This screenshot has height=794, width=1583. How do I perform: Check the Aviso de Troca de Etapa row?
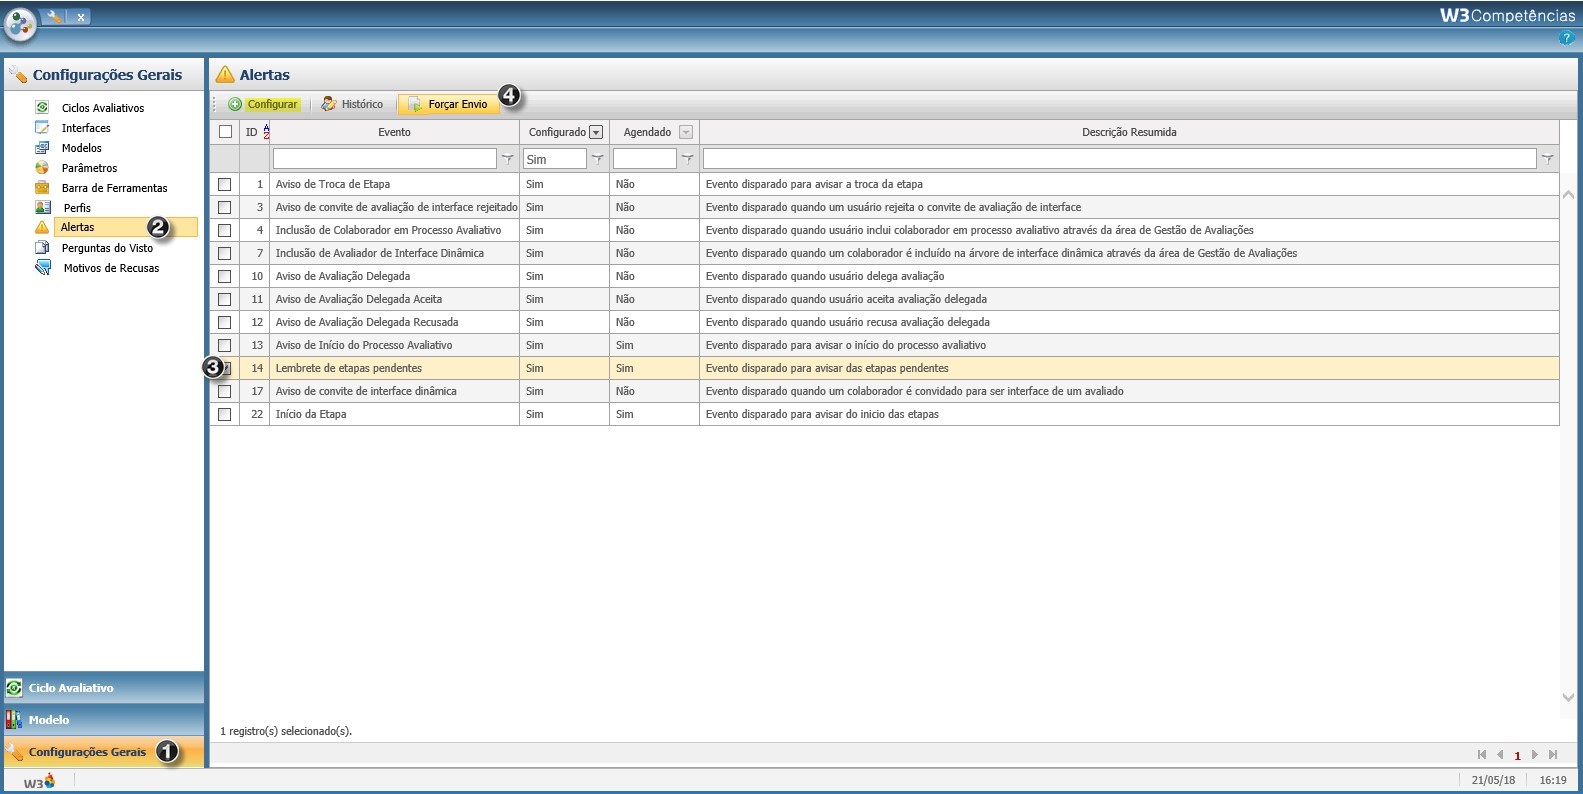click(x=225, y=184)
